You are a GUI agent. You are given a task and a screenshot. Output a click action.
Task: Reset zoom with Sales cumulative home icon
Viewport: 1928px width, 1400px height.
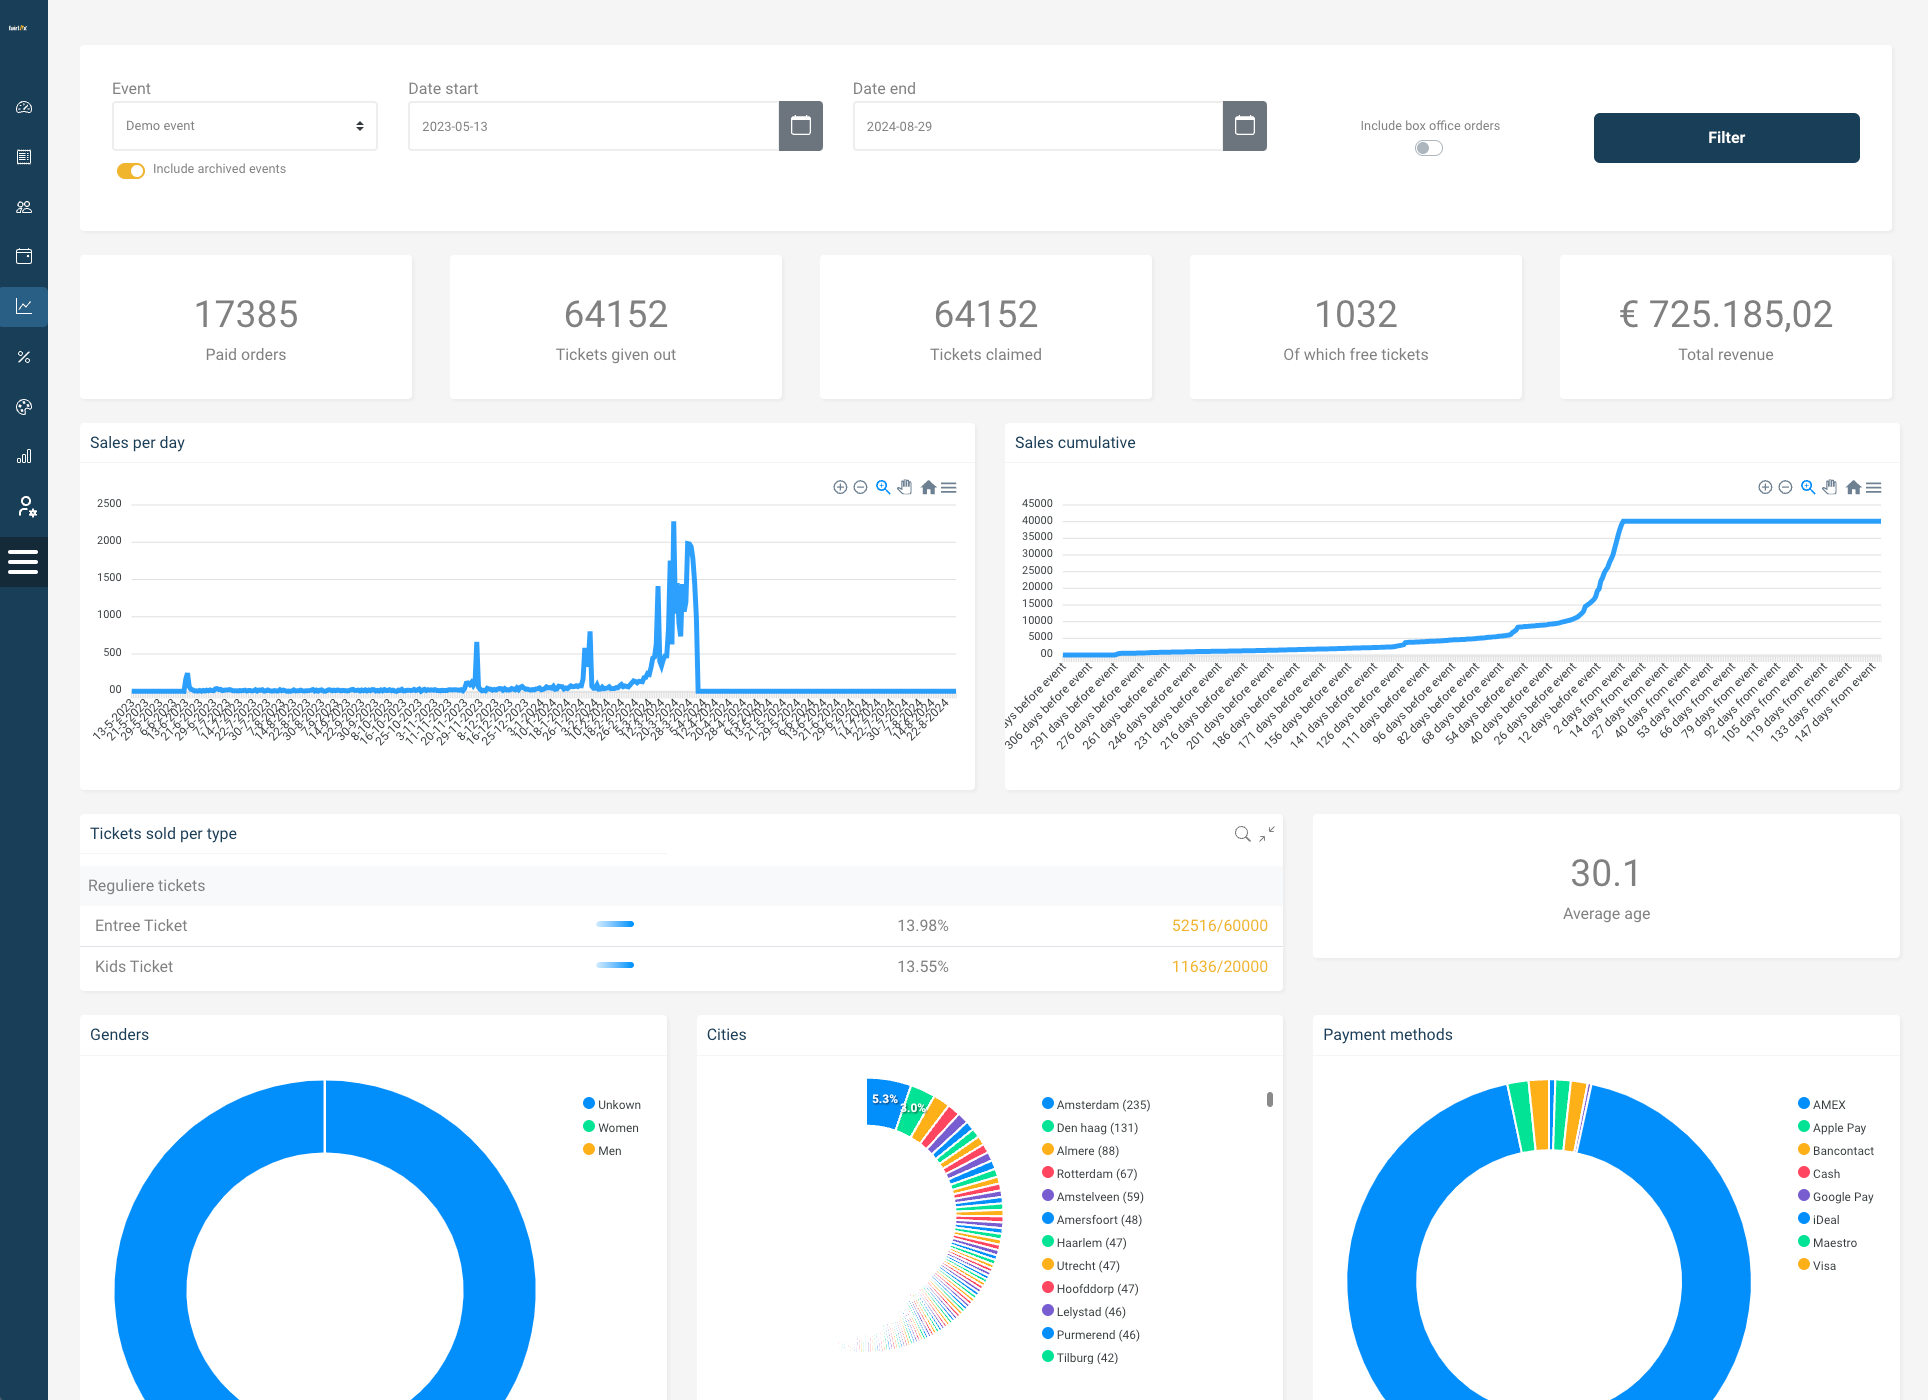tap(1853, 487)
